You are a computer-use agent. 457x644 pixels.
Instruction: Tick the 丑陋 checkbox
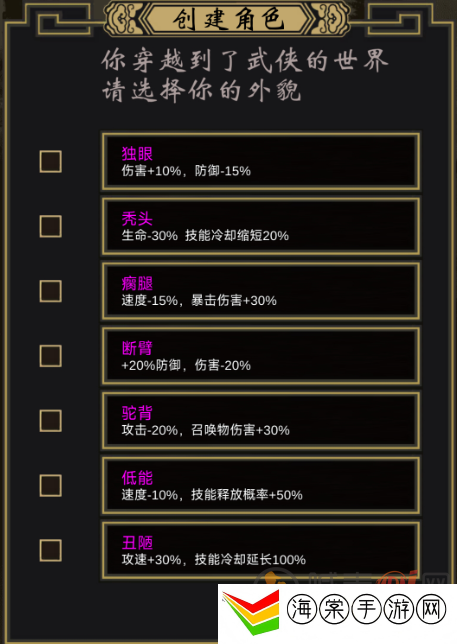(51, 550)
